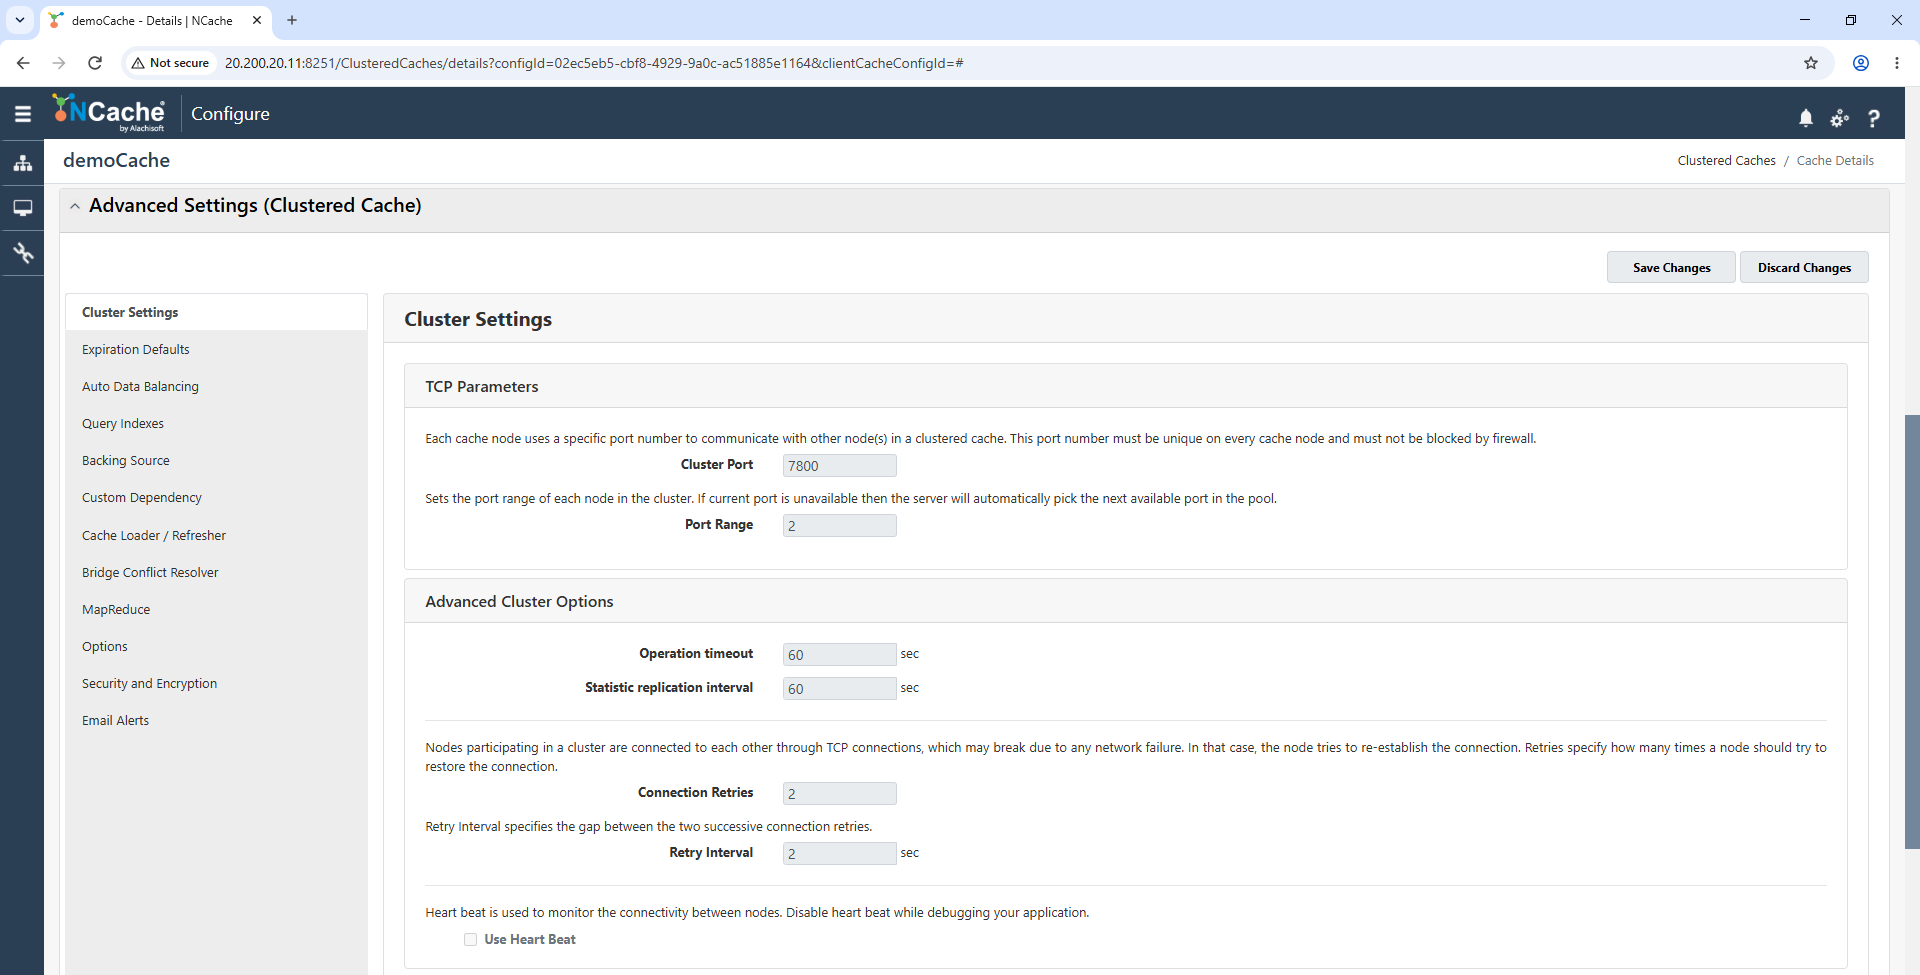Click the TCP Parameters heading
The image size is (1920, 975).
481,386
